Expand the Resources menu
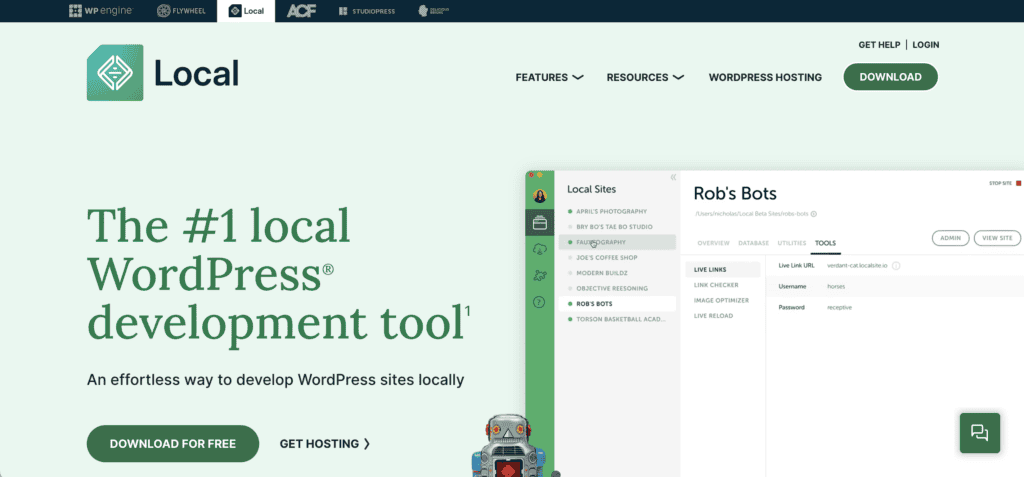1024x477 pixels. coord(645,77)
